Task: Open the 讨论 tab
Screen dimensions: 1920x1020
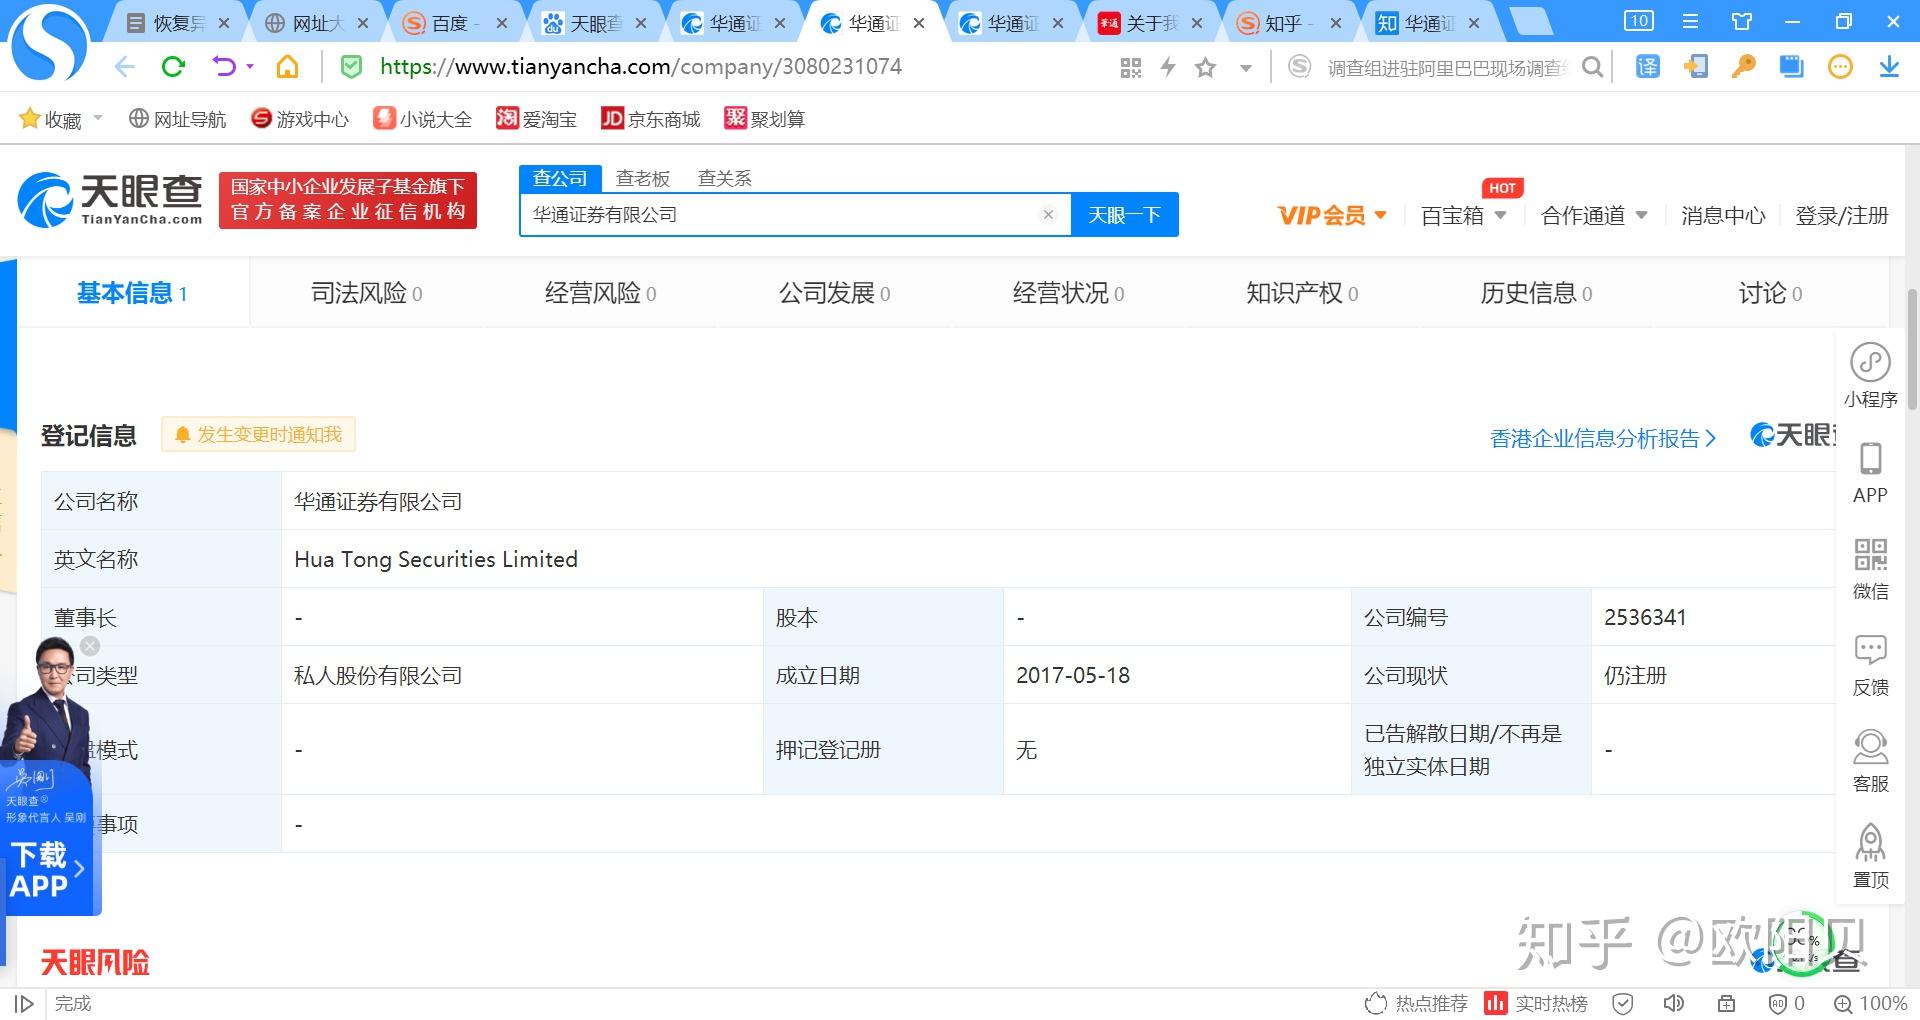Action: 1770,293
